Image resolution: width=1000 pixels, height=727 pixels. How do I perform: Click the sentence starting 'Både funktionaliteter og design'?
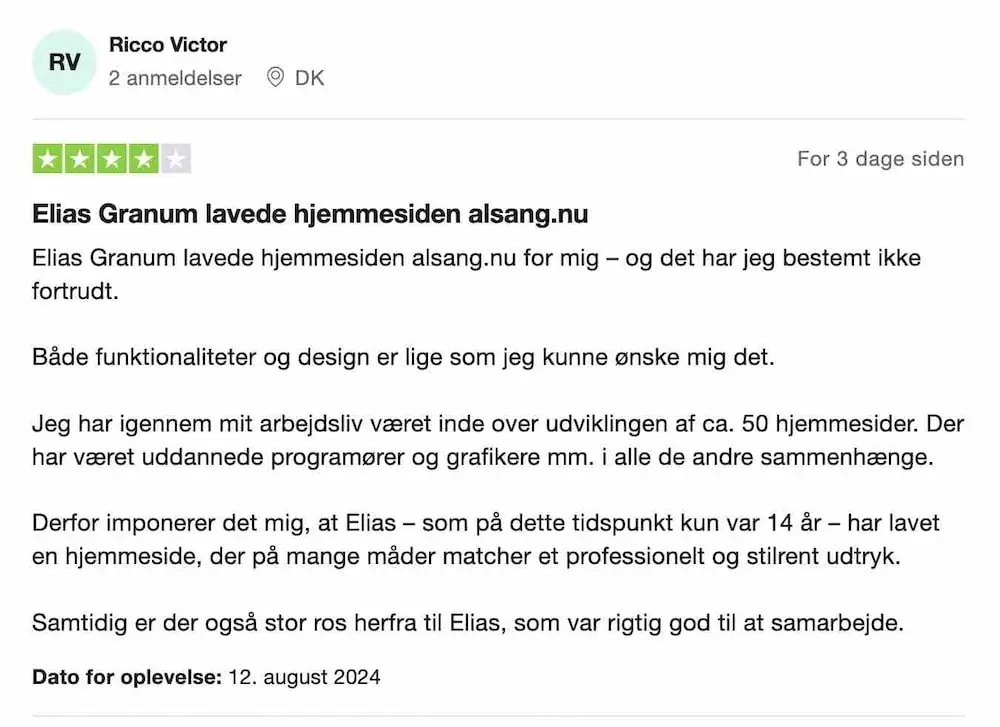(x=403, y=357)
